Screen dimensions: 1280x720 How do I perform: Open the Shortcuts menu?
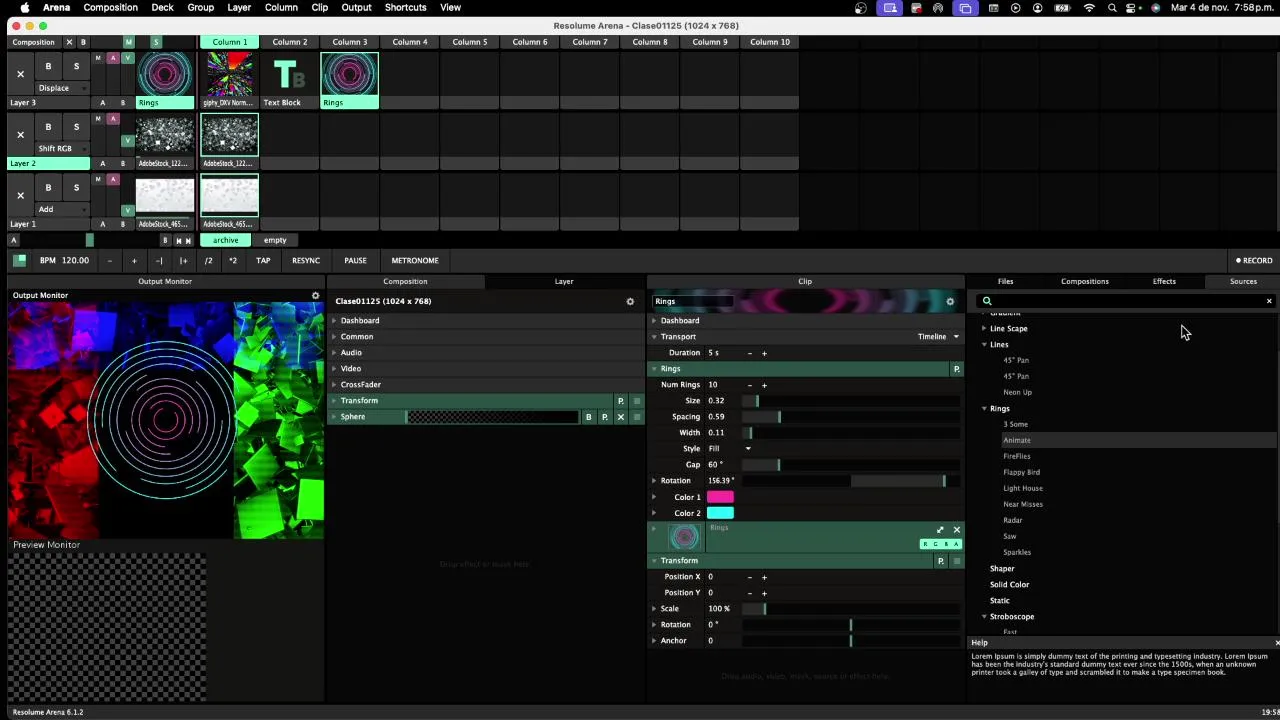(x=405, y=7)
